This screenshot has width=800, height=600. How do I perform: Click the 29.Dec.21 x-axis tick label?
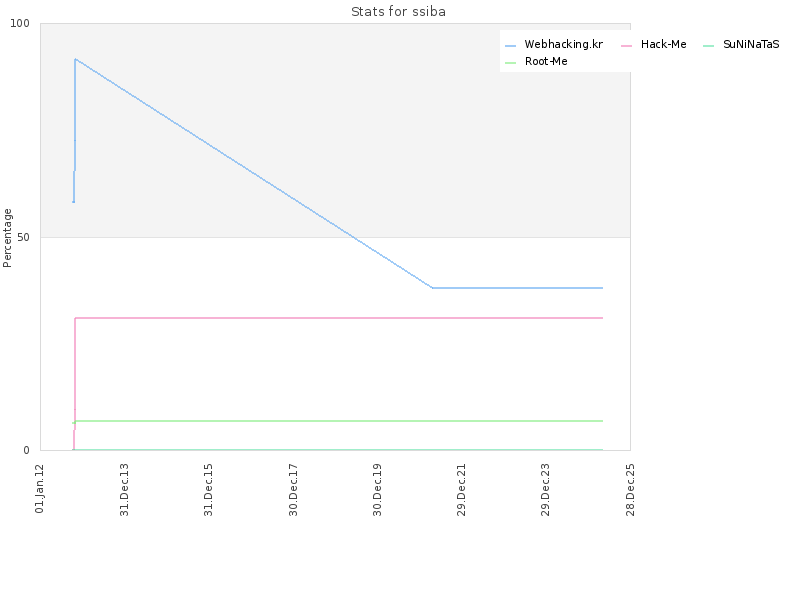coord(462,487)
